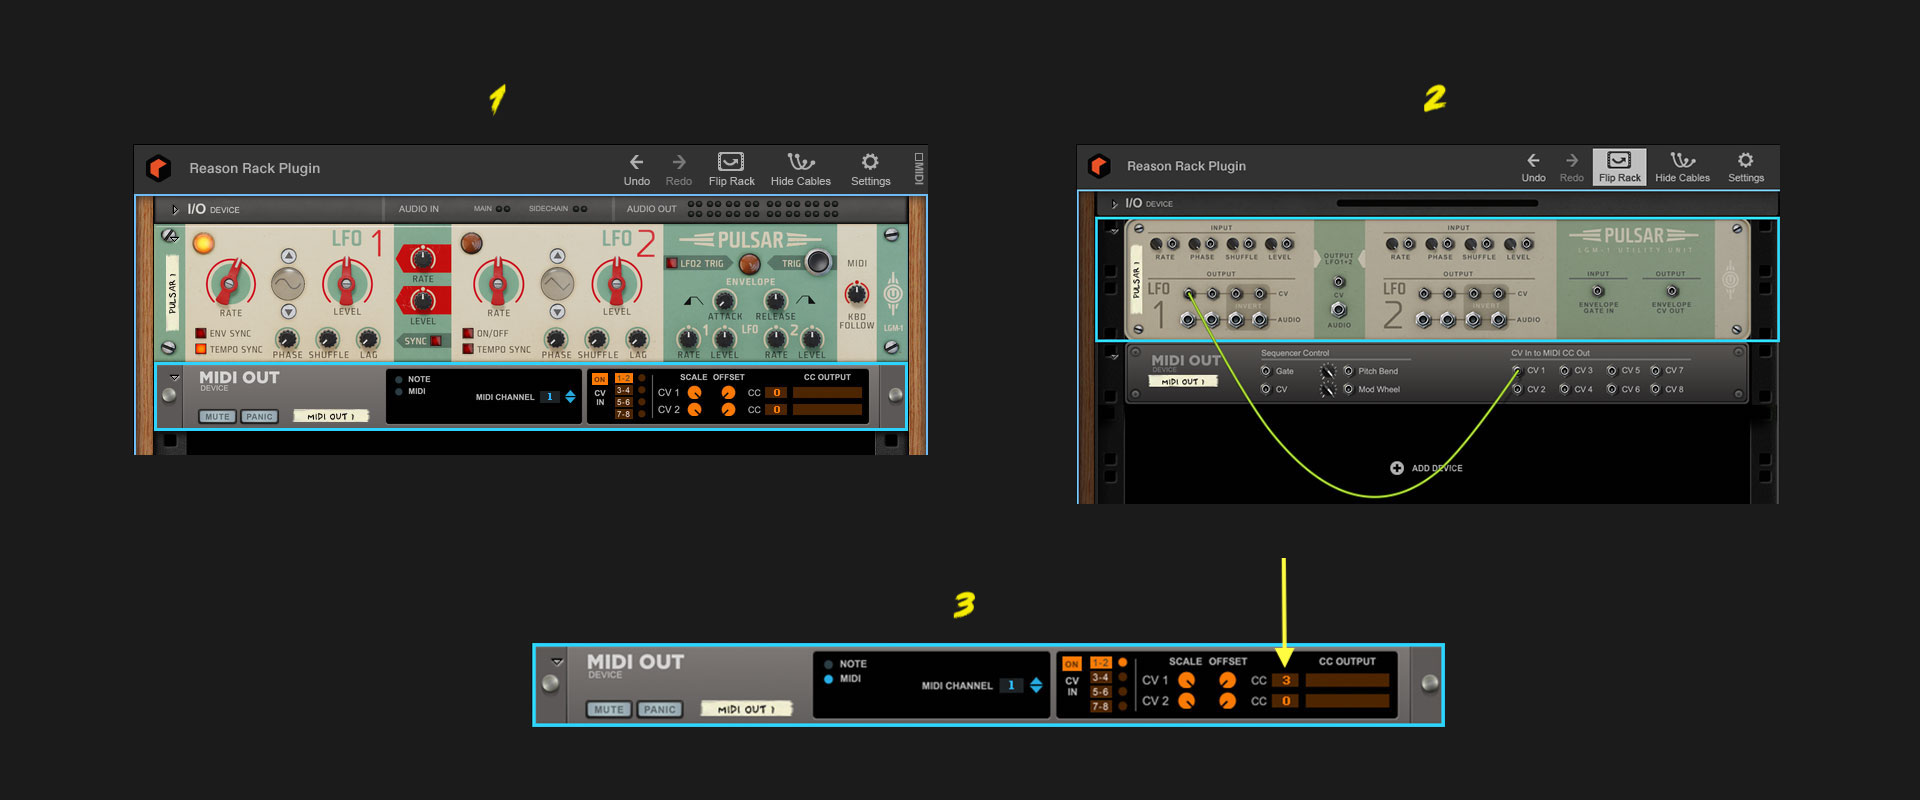
Task: Click MUTE on the first rack's MIDI Out
Action: (x=217, y=416)
